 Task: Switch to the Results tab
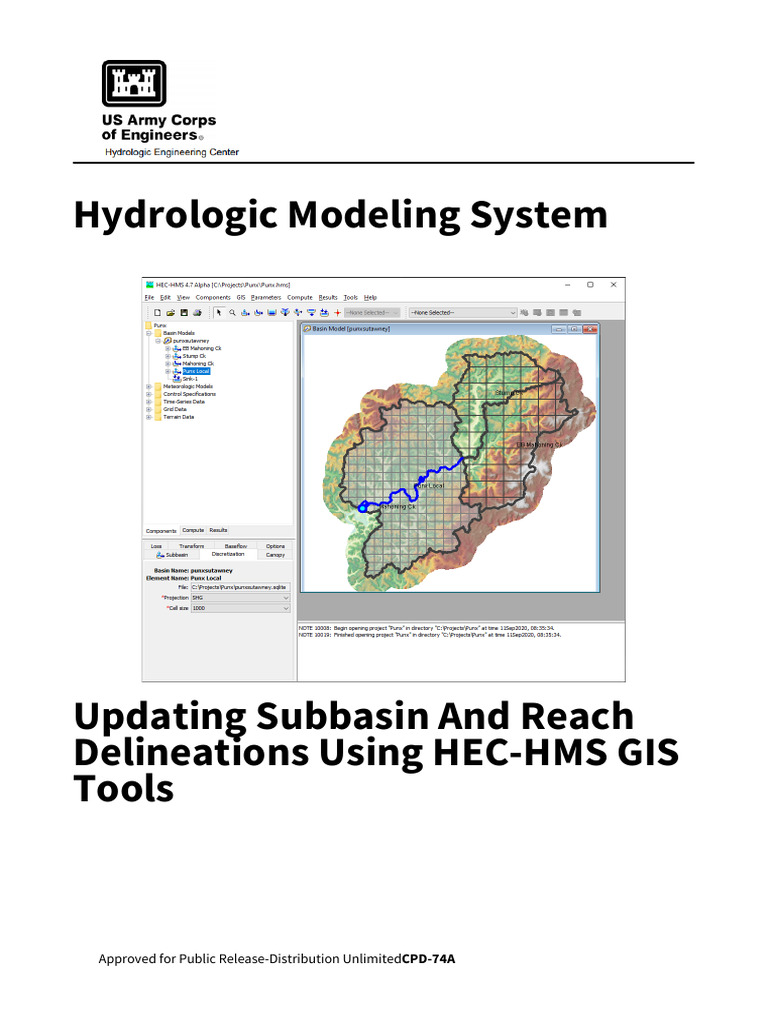(218, 530)
